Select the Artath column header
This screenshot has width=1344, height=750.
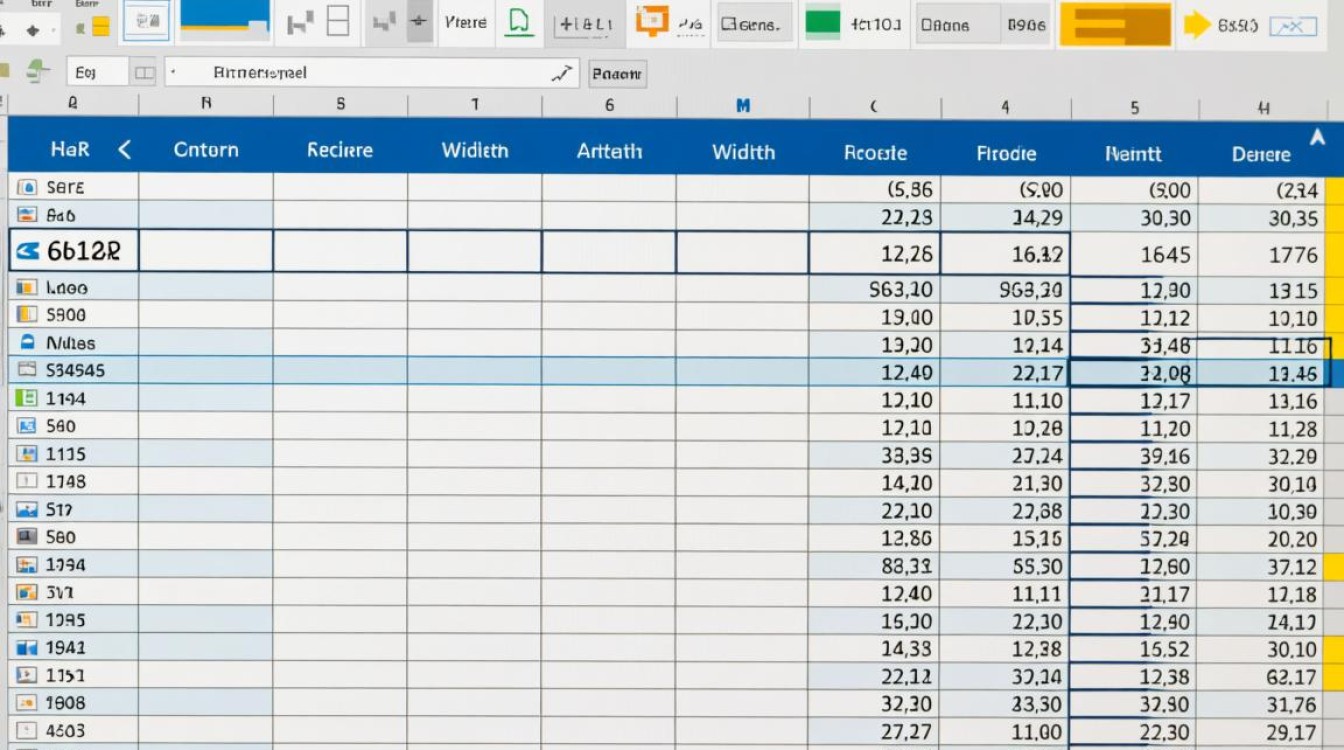click(x=609, y=151)
